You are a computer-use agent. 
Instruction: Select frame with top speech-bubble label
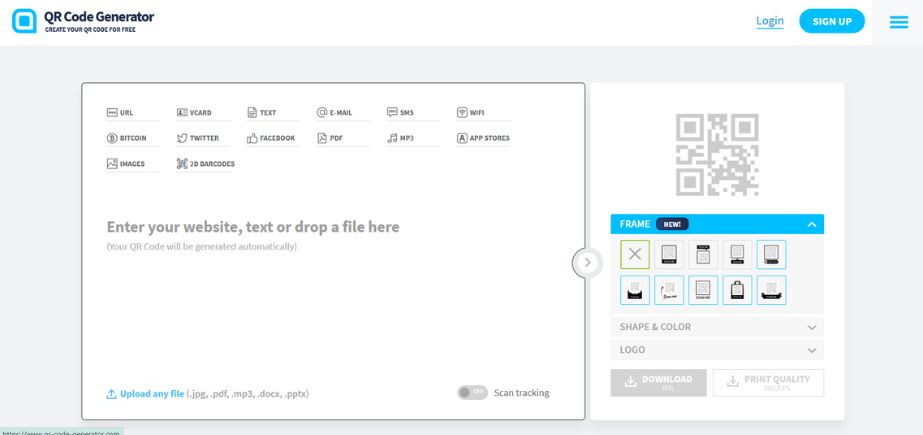coord(703,254)
